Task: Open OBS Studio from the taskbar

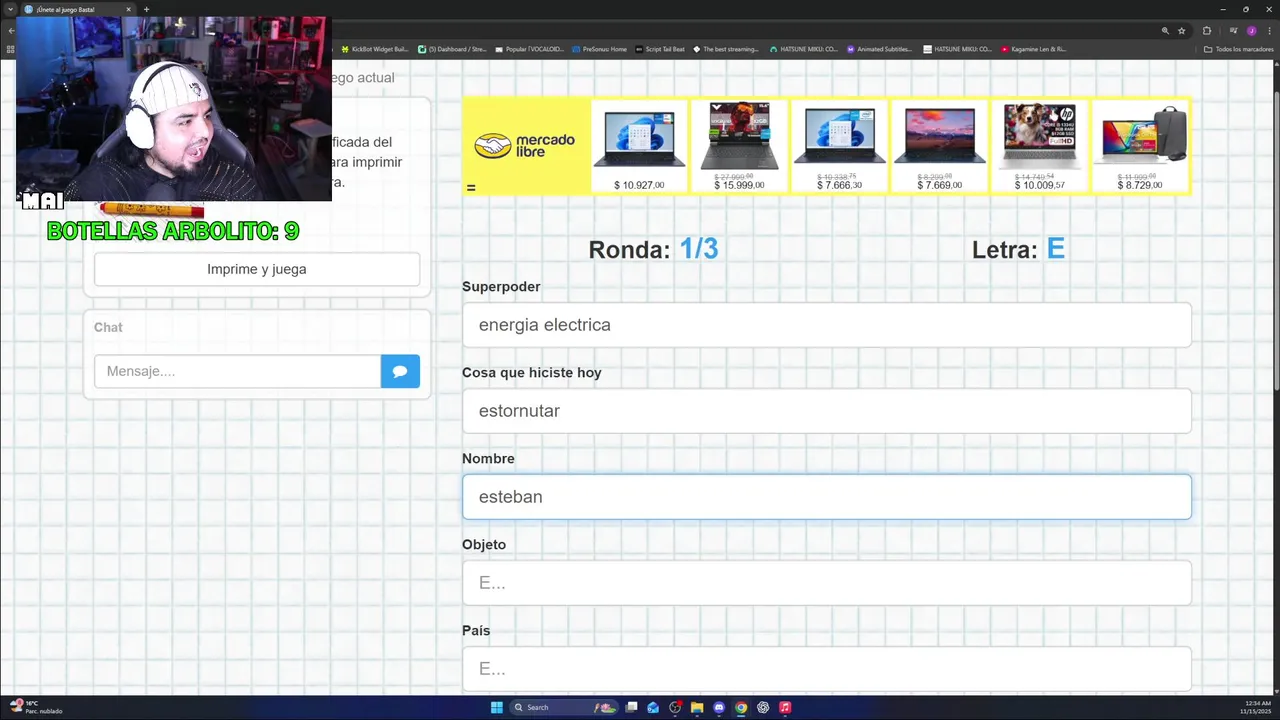Action: 675,707
